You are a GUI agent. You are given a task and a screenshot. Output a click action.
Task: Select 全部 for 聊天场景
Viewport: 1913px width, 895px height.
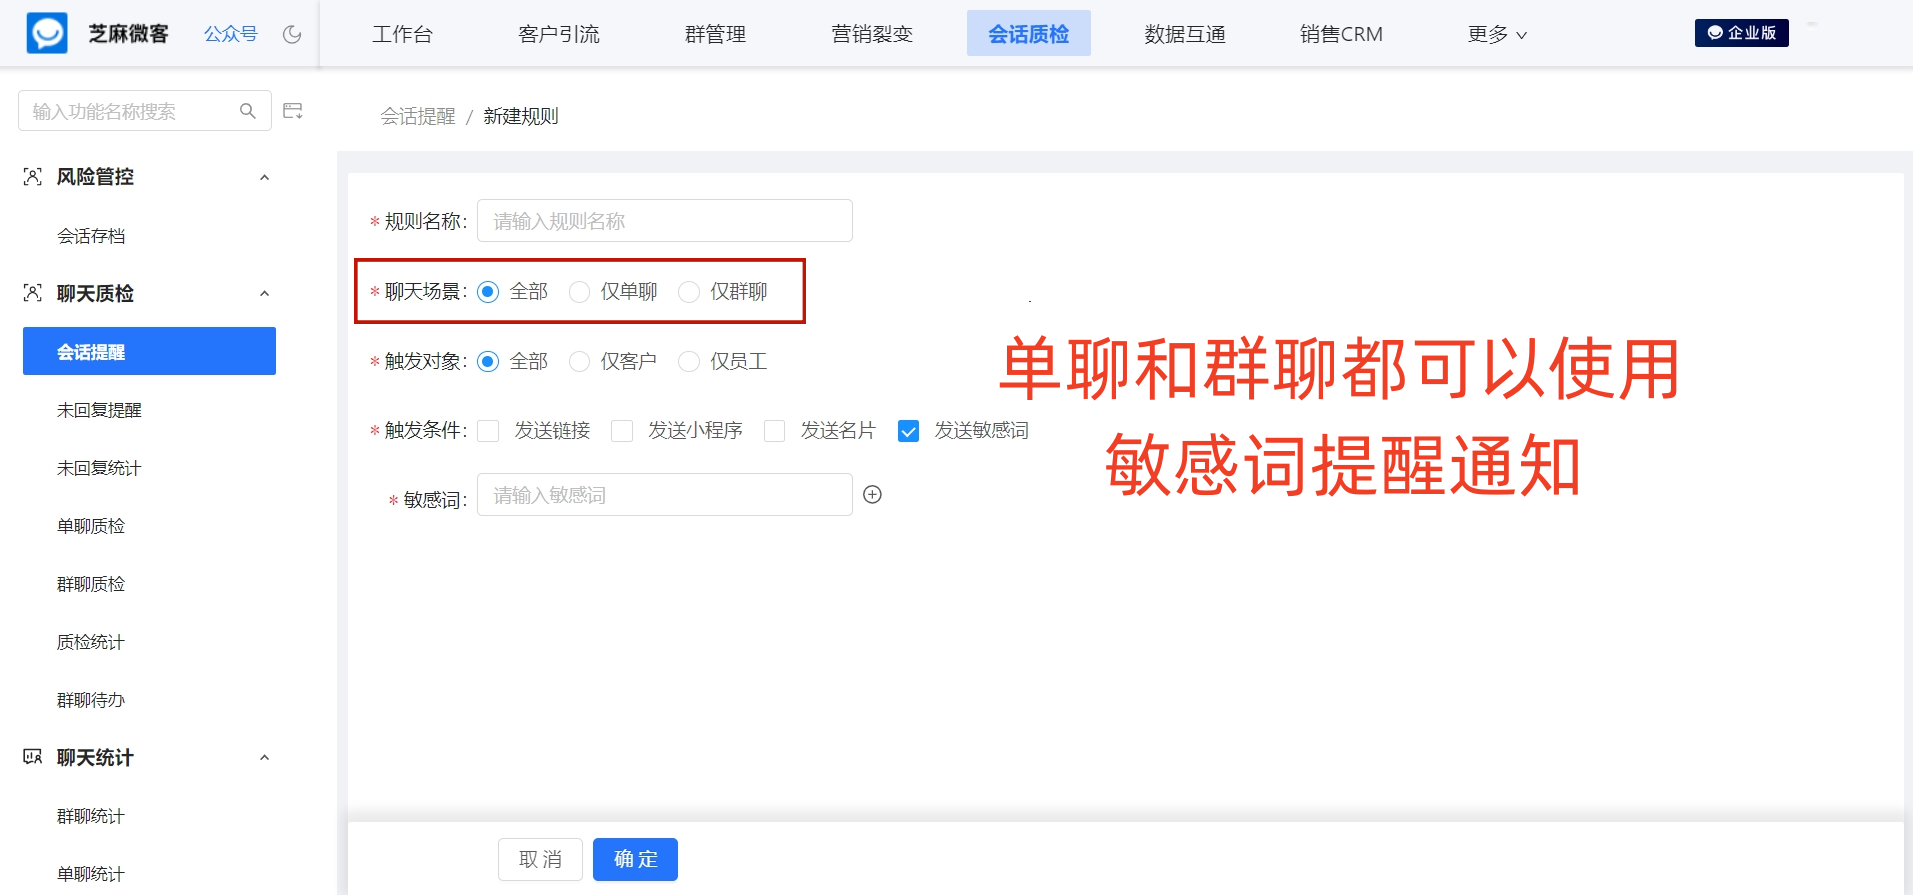pos(488,292)
